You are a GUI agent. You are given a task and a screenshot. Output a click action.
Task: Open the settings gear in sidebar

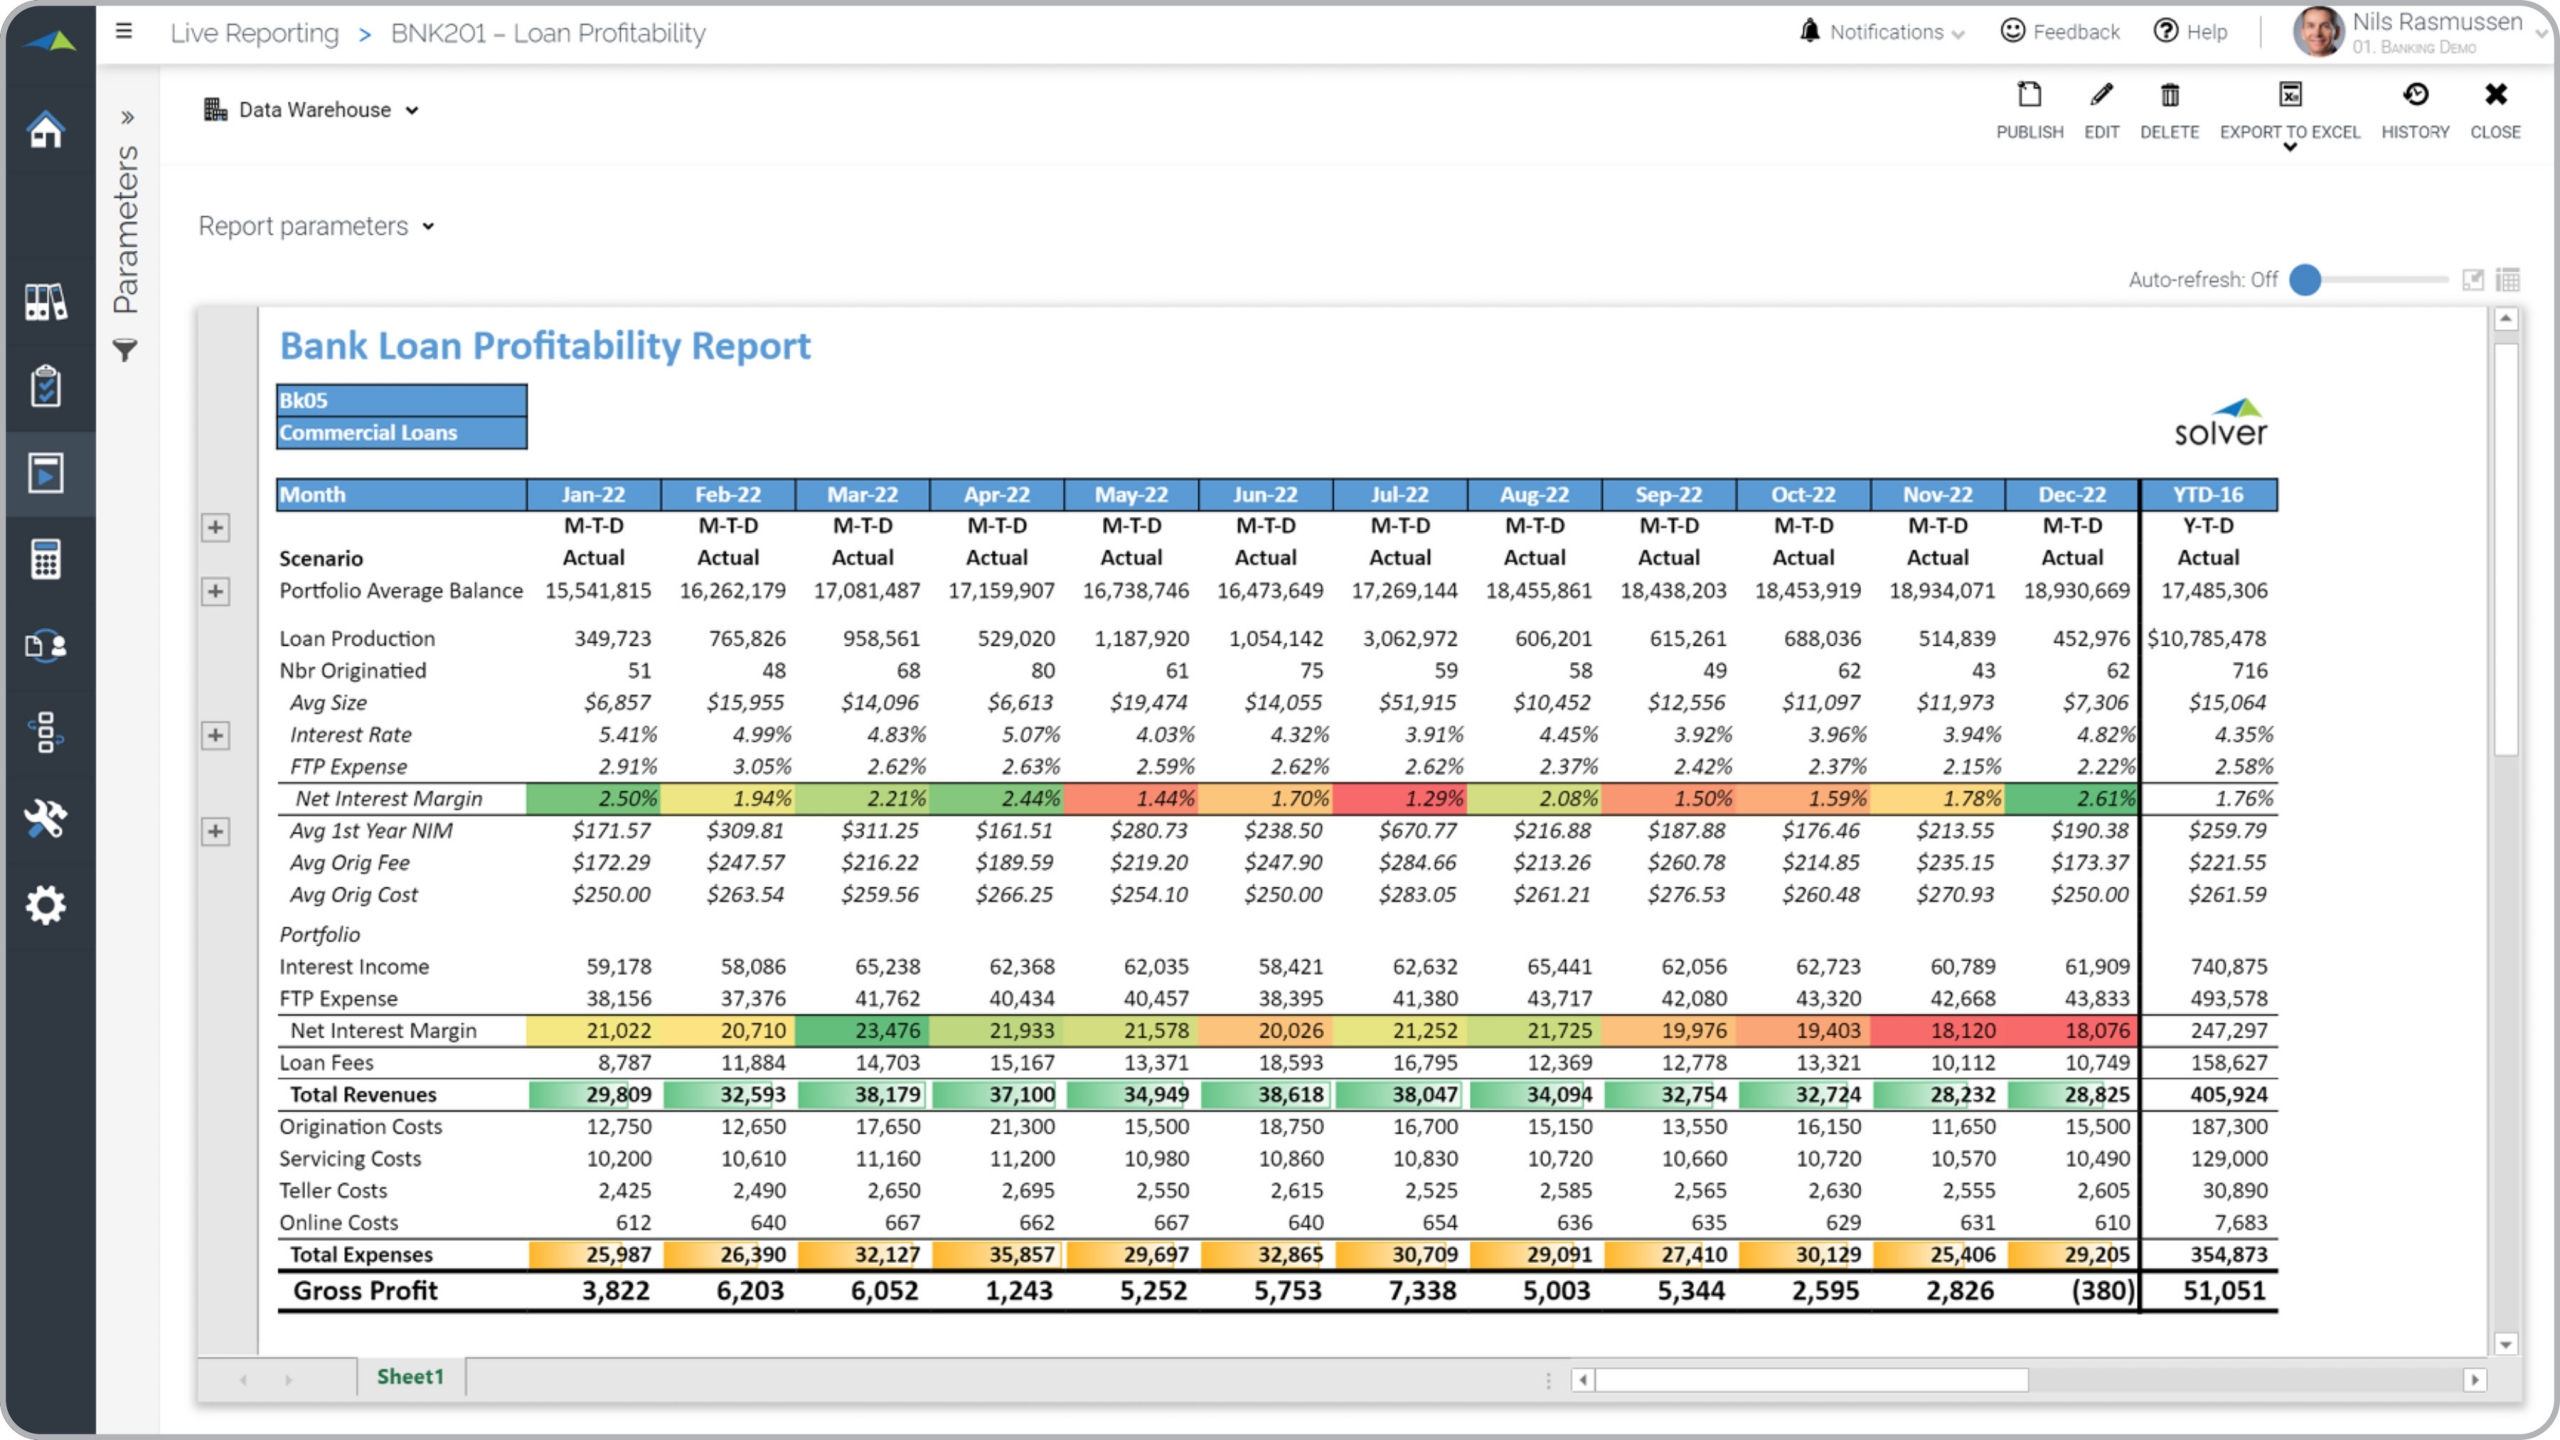point(46,905)
